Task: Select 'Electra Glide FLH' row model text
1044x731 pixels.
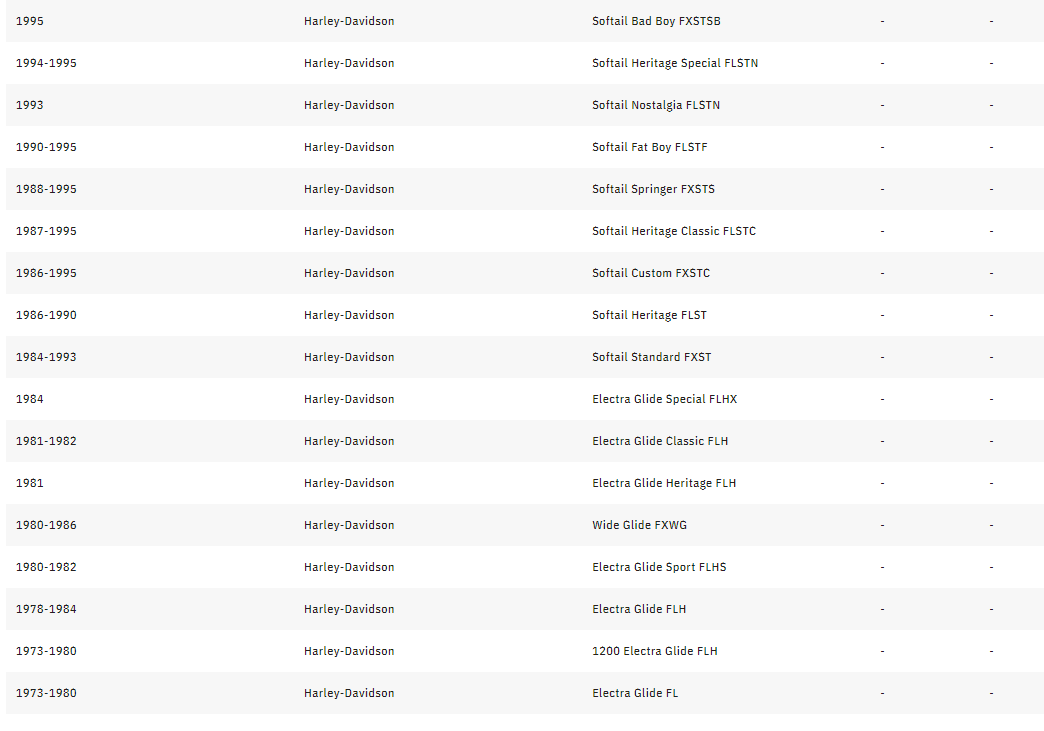Action: click(x=639, y=609)
